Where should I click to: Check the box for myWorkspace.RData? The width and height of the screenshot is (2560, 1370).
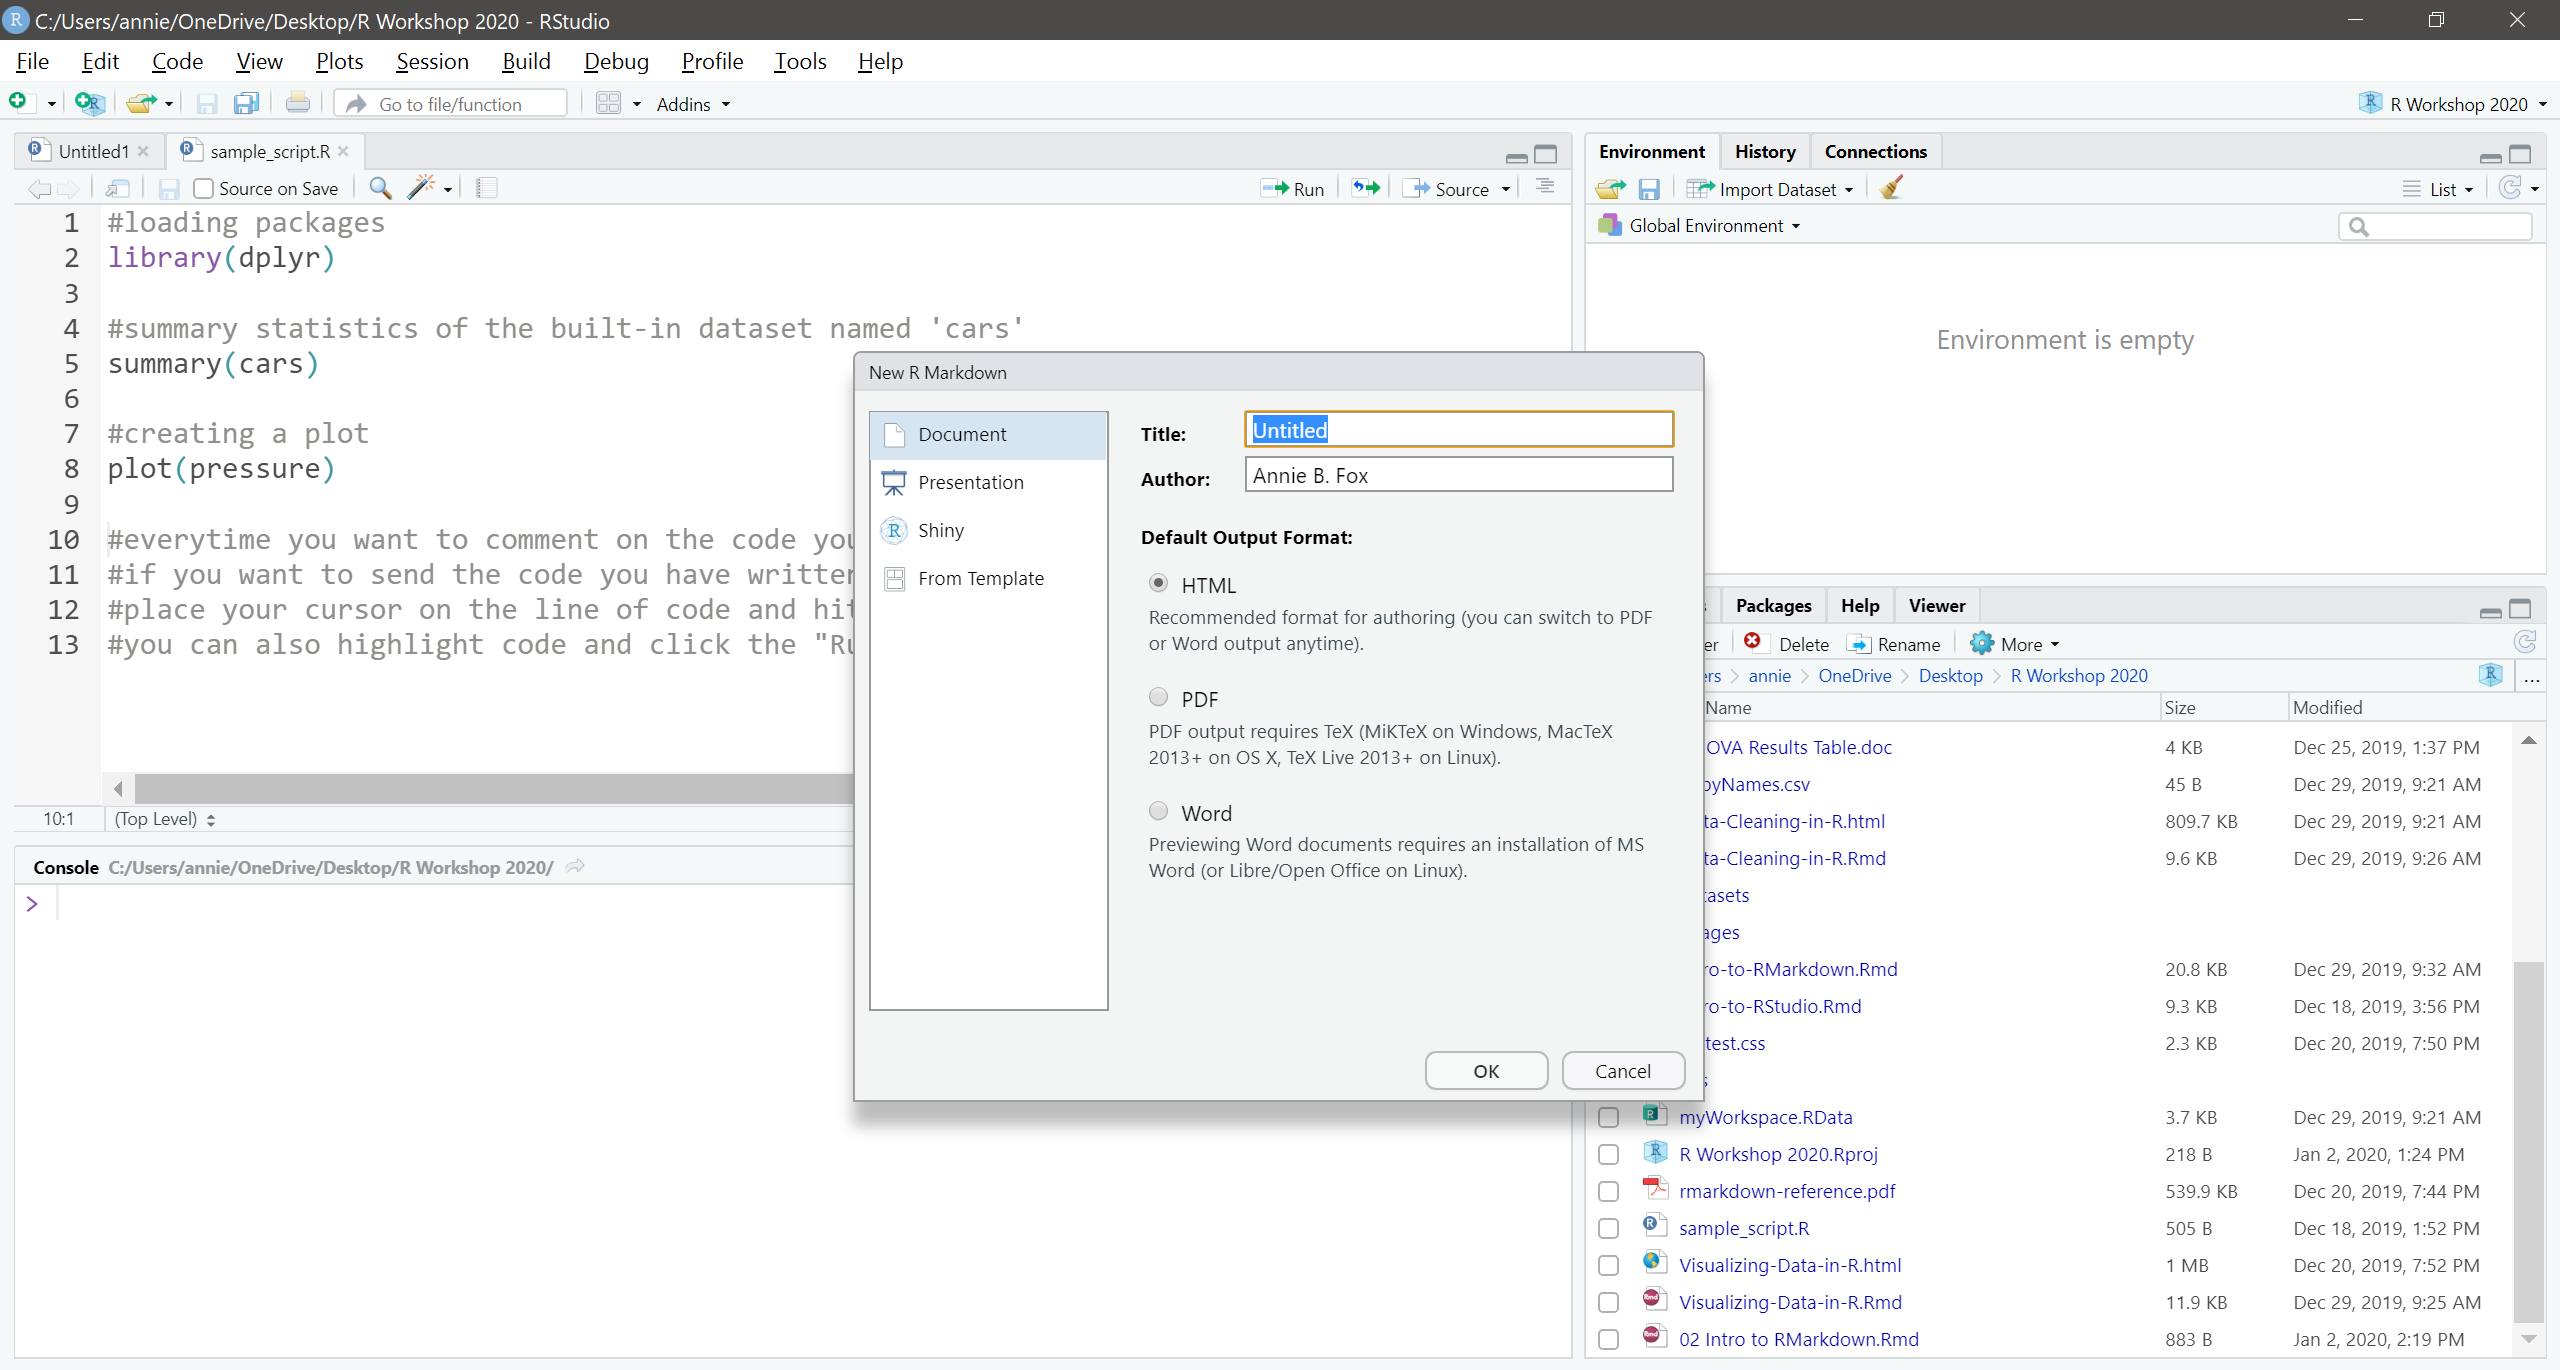(x=1608, y=1118)
